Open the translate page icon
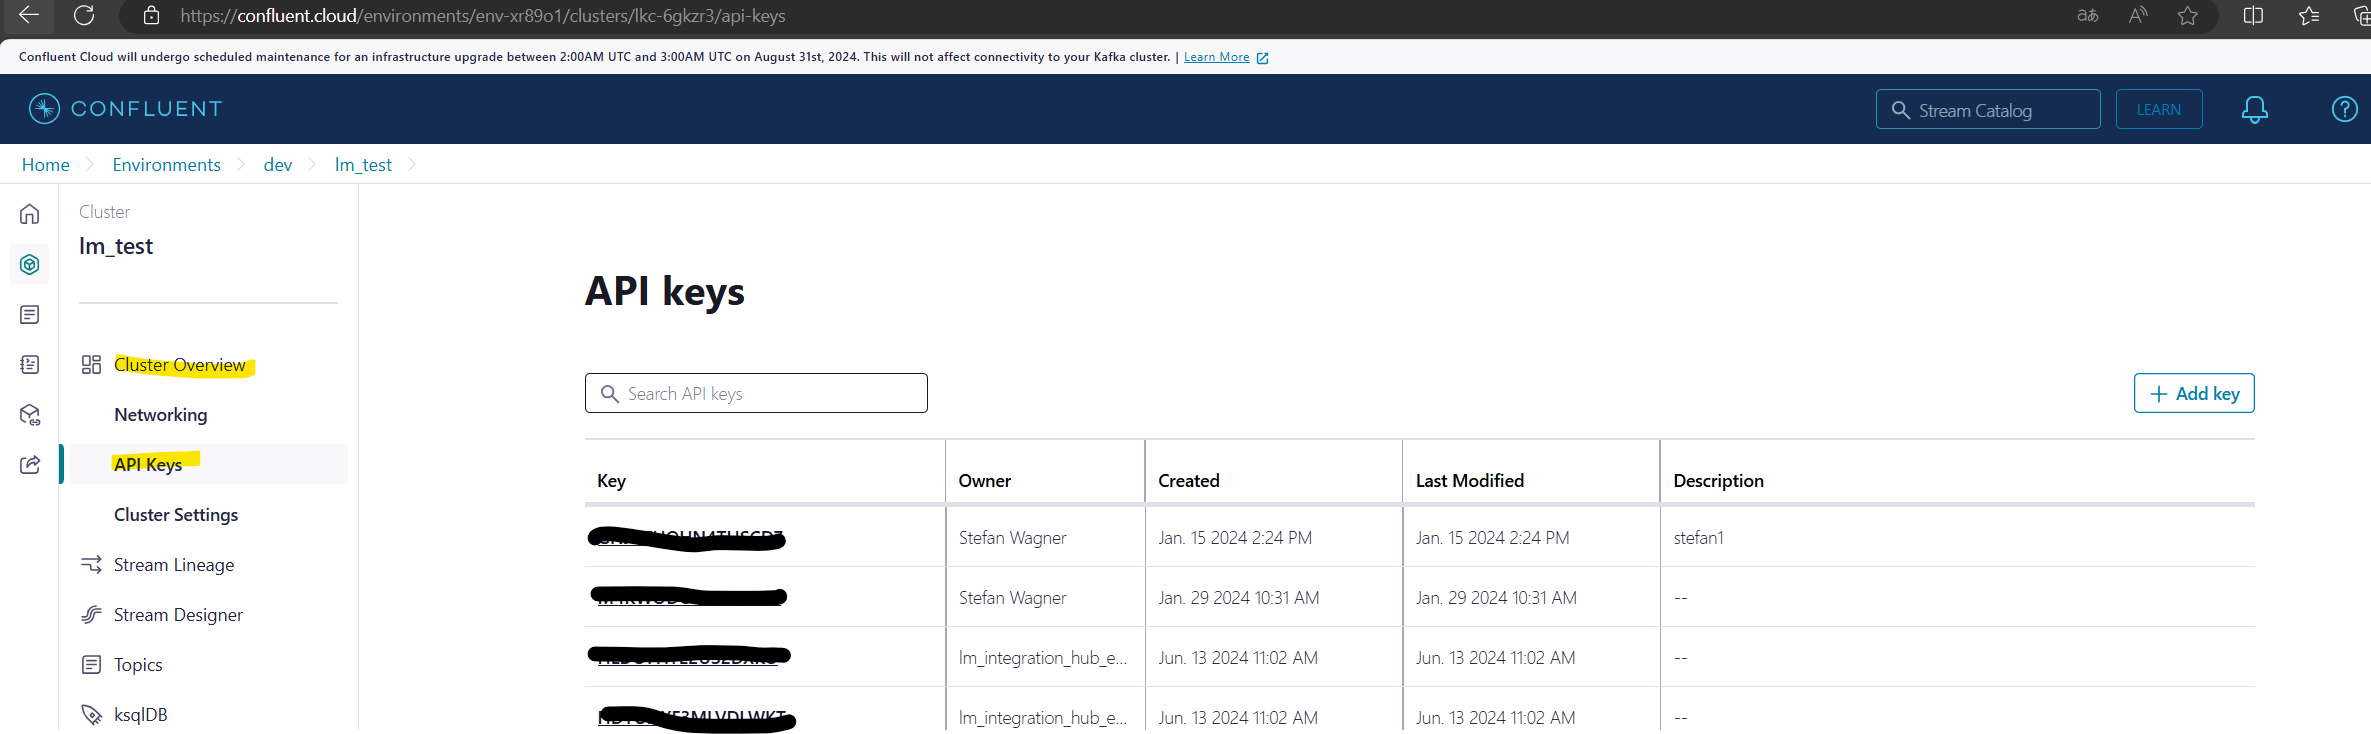 [2087, 15]
